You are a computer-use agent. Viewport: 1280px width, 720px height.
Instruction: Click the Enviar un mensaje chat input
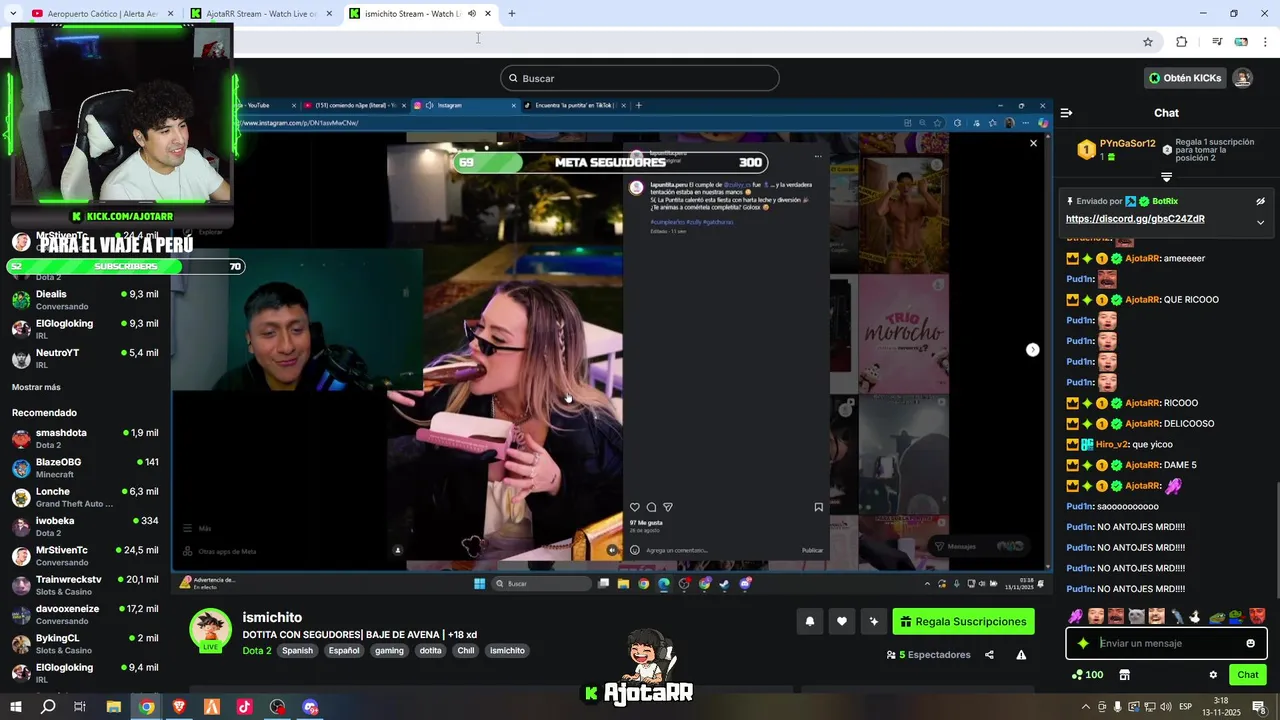[x=1165, y=643]
